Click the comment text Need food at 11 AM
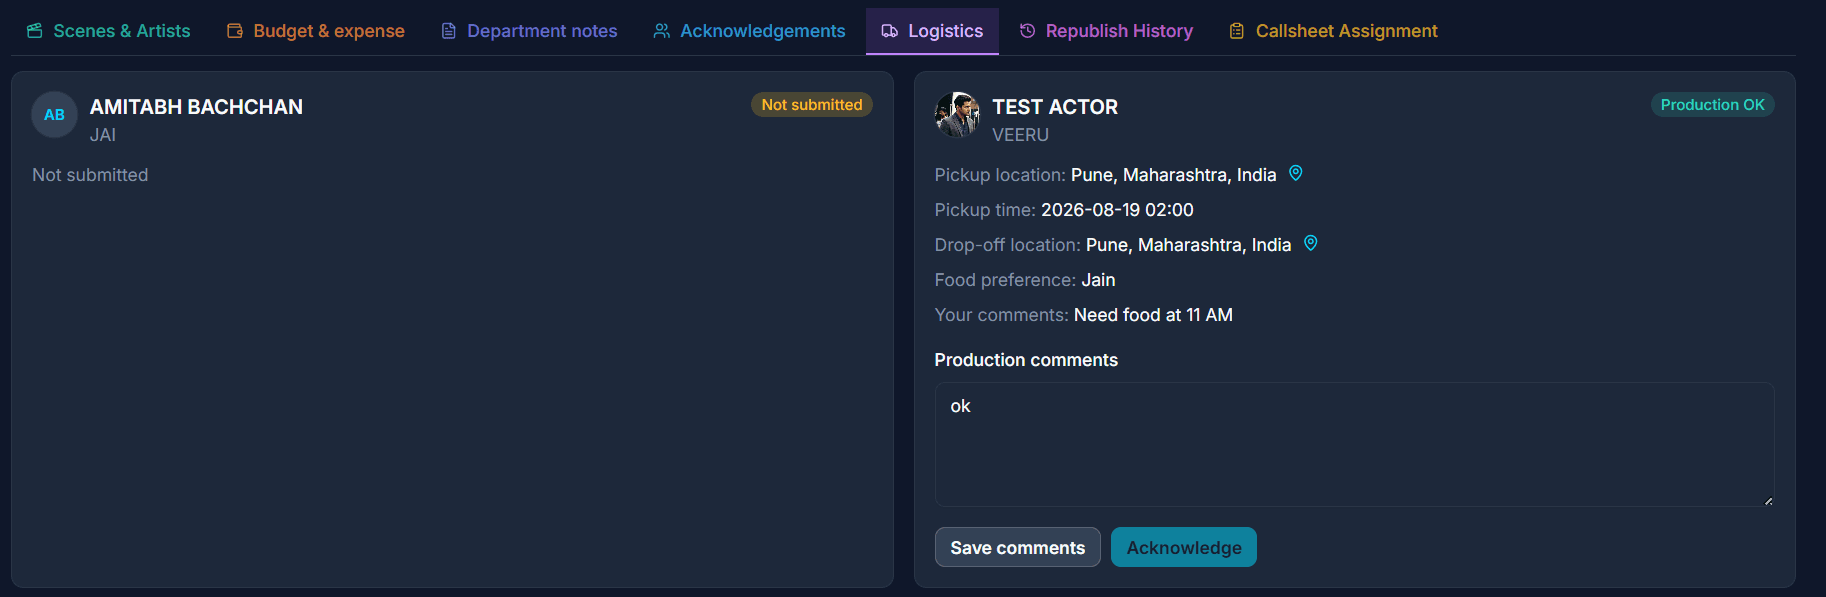The image size is (1826, 597). [x=1153, y=315]
